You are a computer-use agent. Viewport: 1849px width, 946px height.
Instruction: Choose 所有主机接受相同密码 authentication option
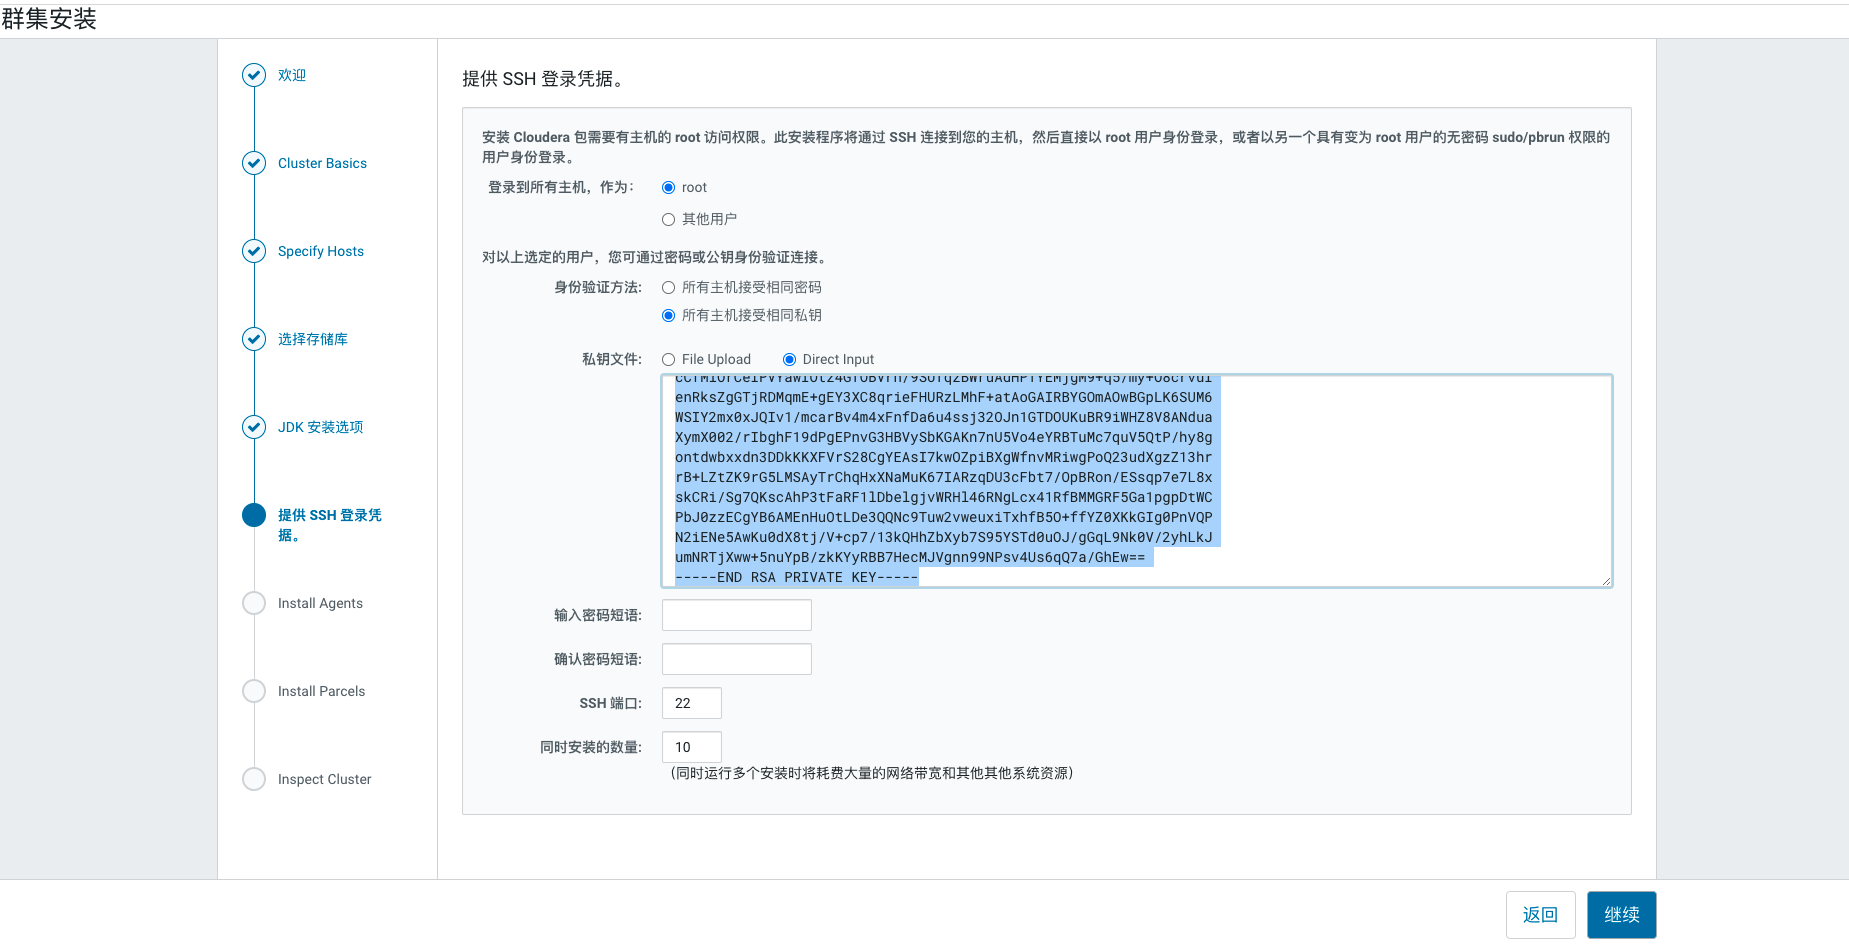coord(668,288)
